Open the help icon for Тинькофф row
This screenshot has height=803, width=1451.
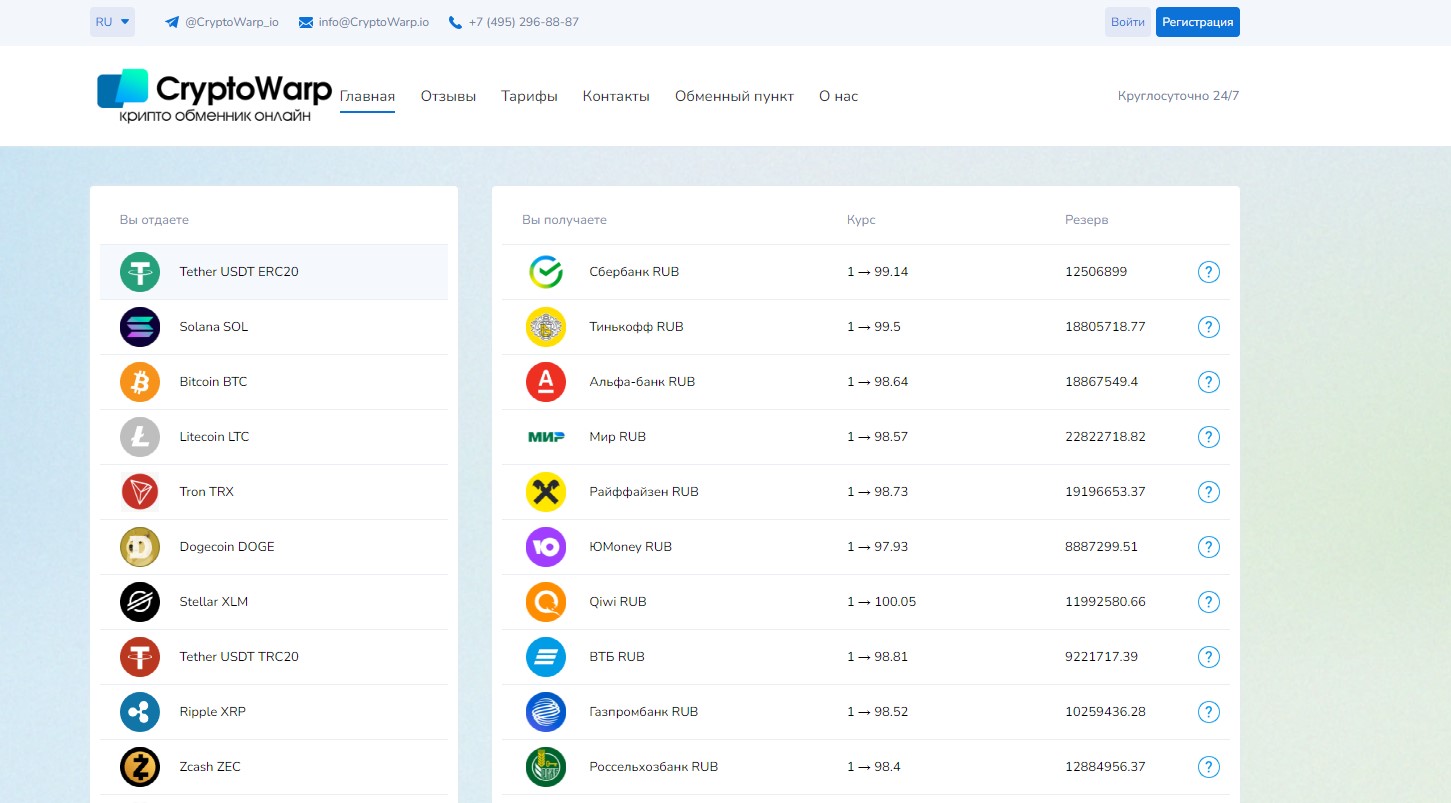click(x=1208, y=327)
